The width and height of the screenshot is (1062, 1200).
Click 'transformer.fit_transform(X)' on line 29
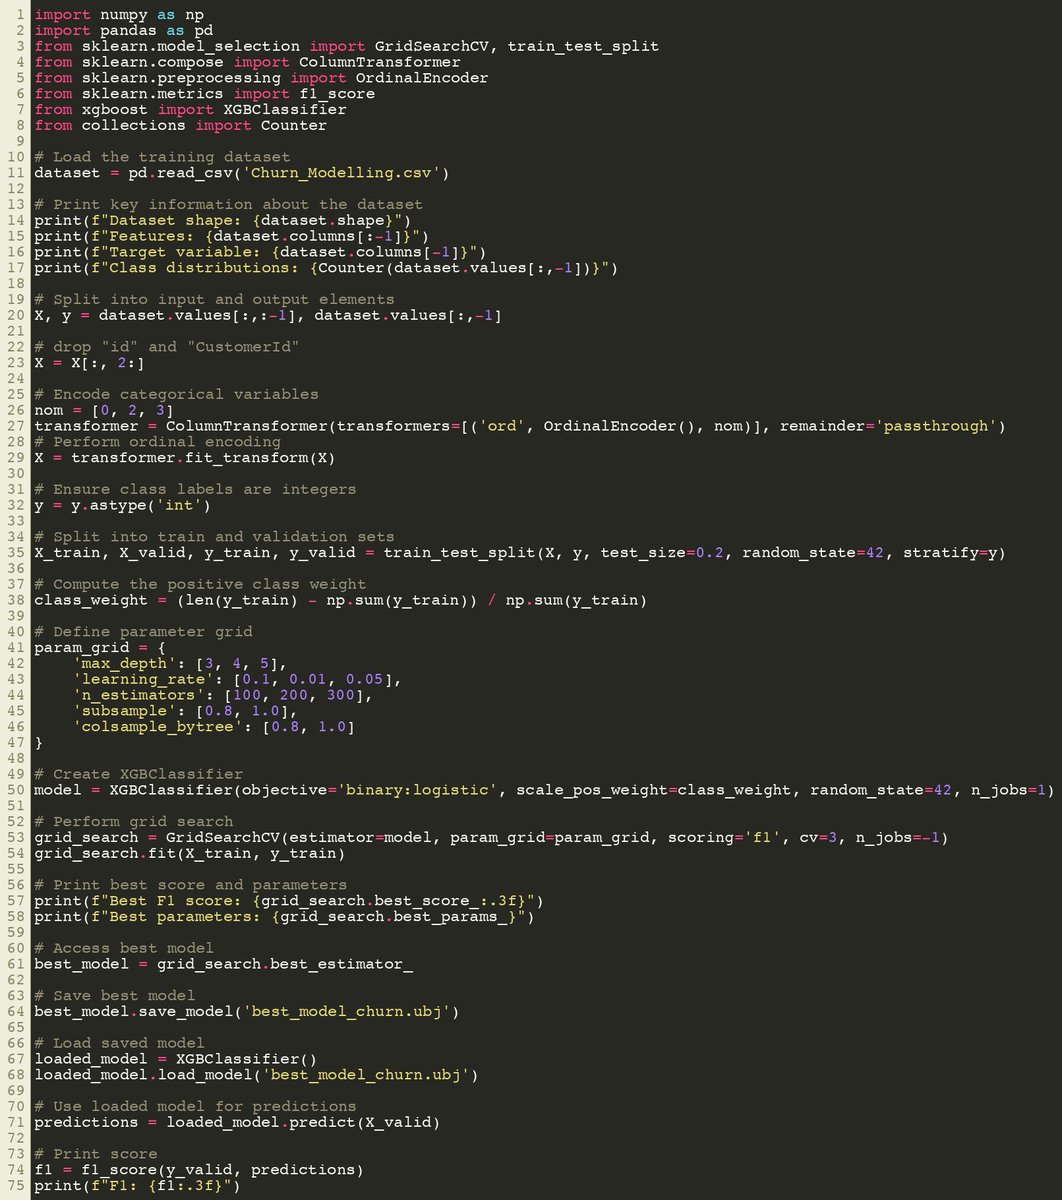204,458
